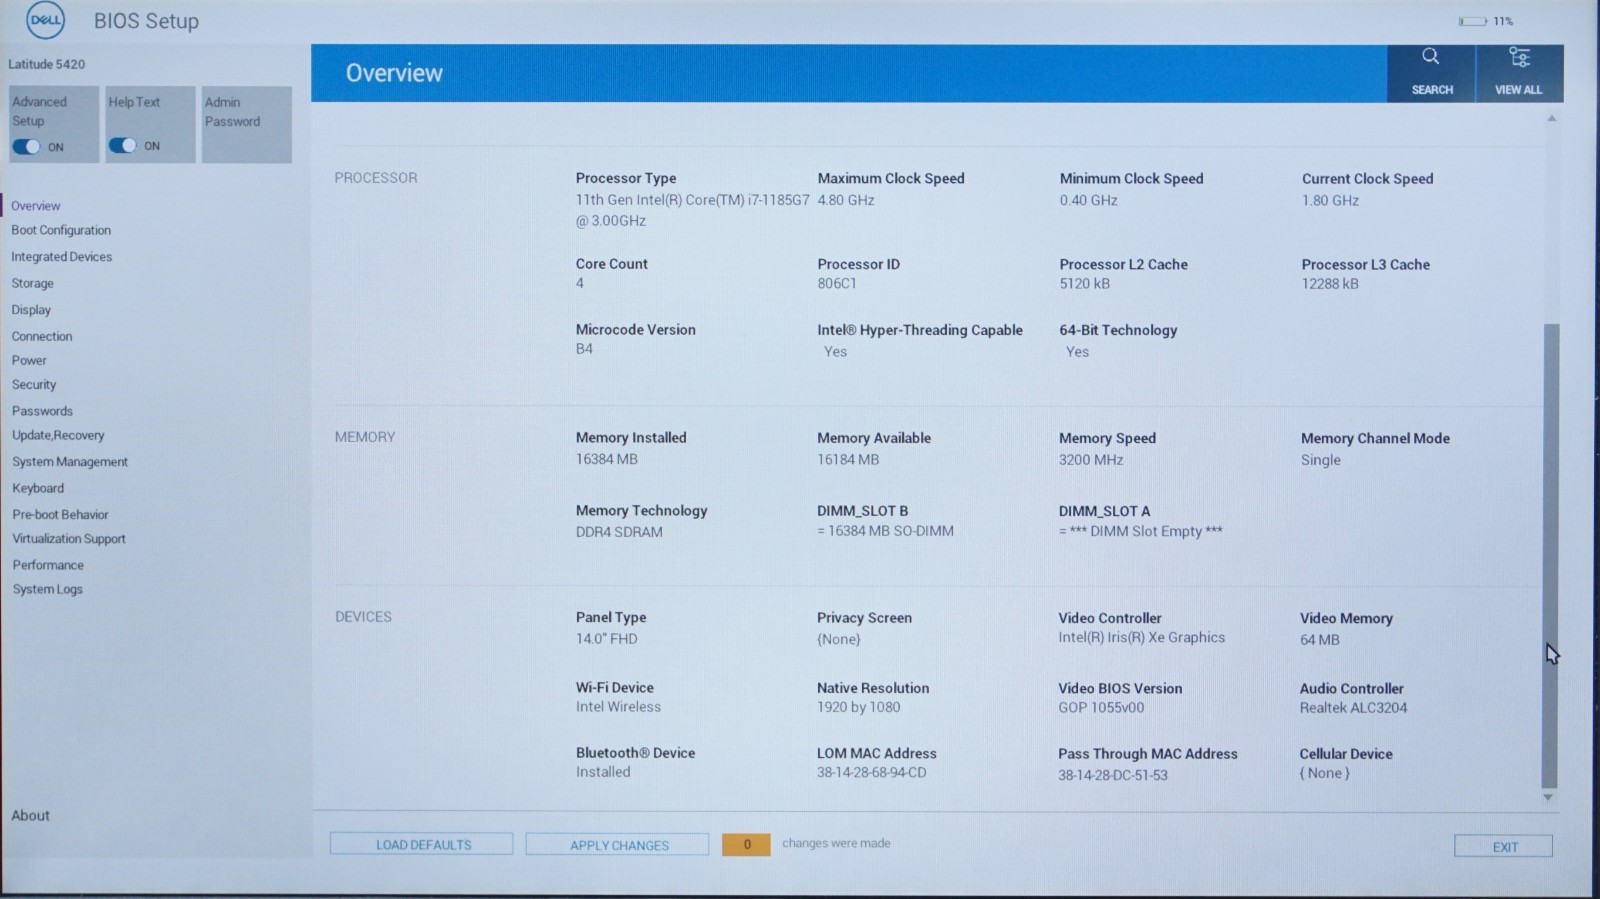Screen dimensions: 1600x899
Task: Click Panel Type value 14.0" FHD
Action: point(606,639)
